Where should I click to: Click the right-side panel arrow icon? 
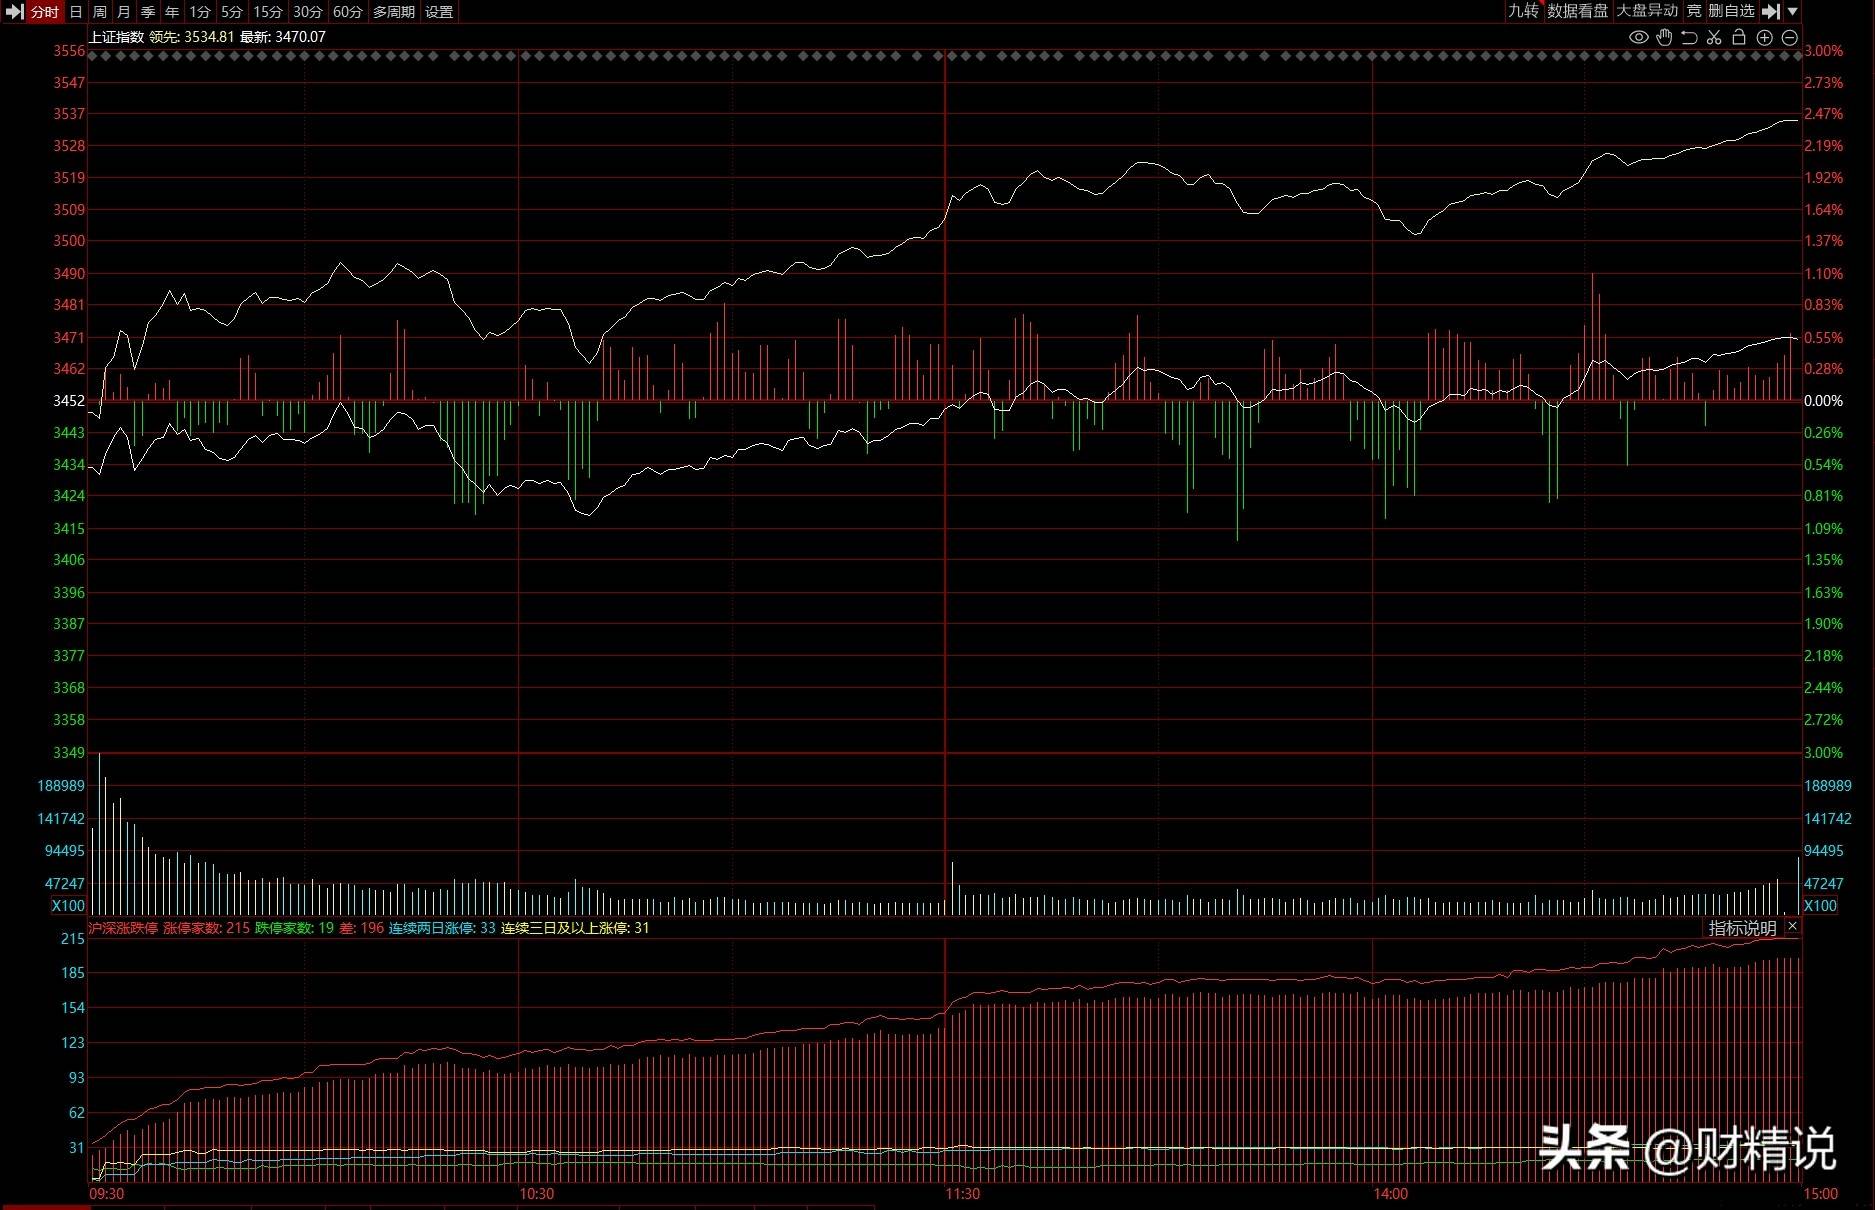click(x=1771, y=11)
